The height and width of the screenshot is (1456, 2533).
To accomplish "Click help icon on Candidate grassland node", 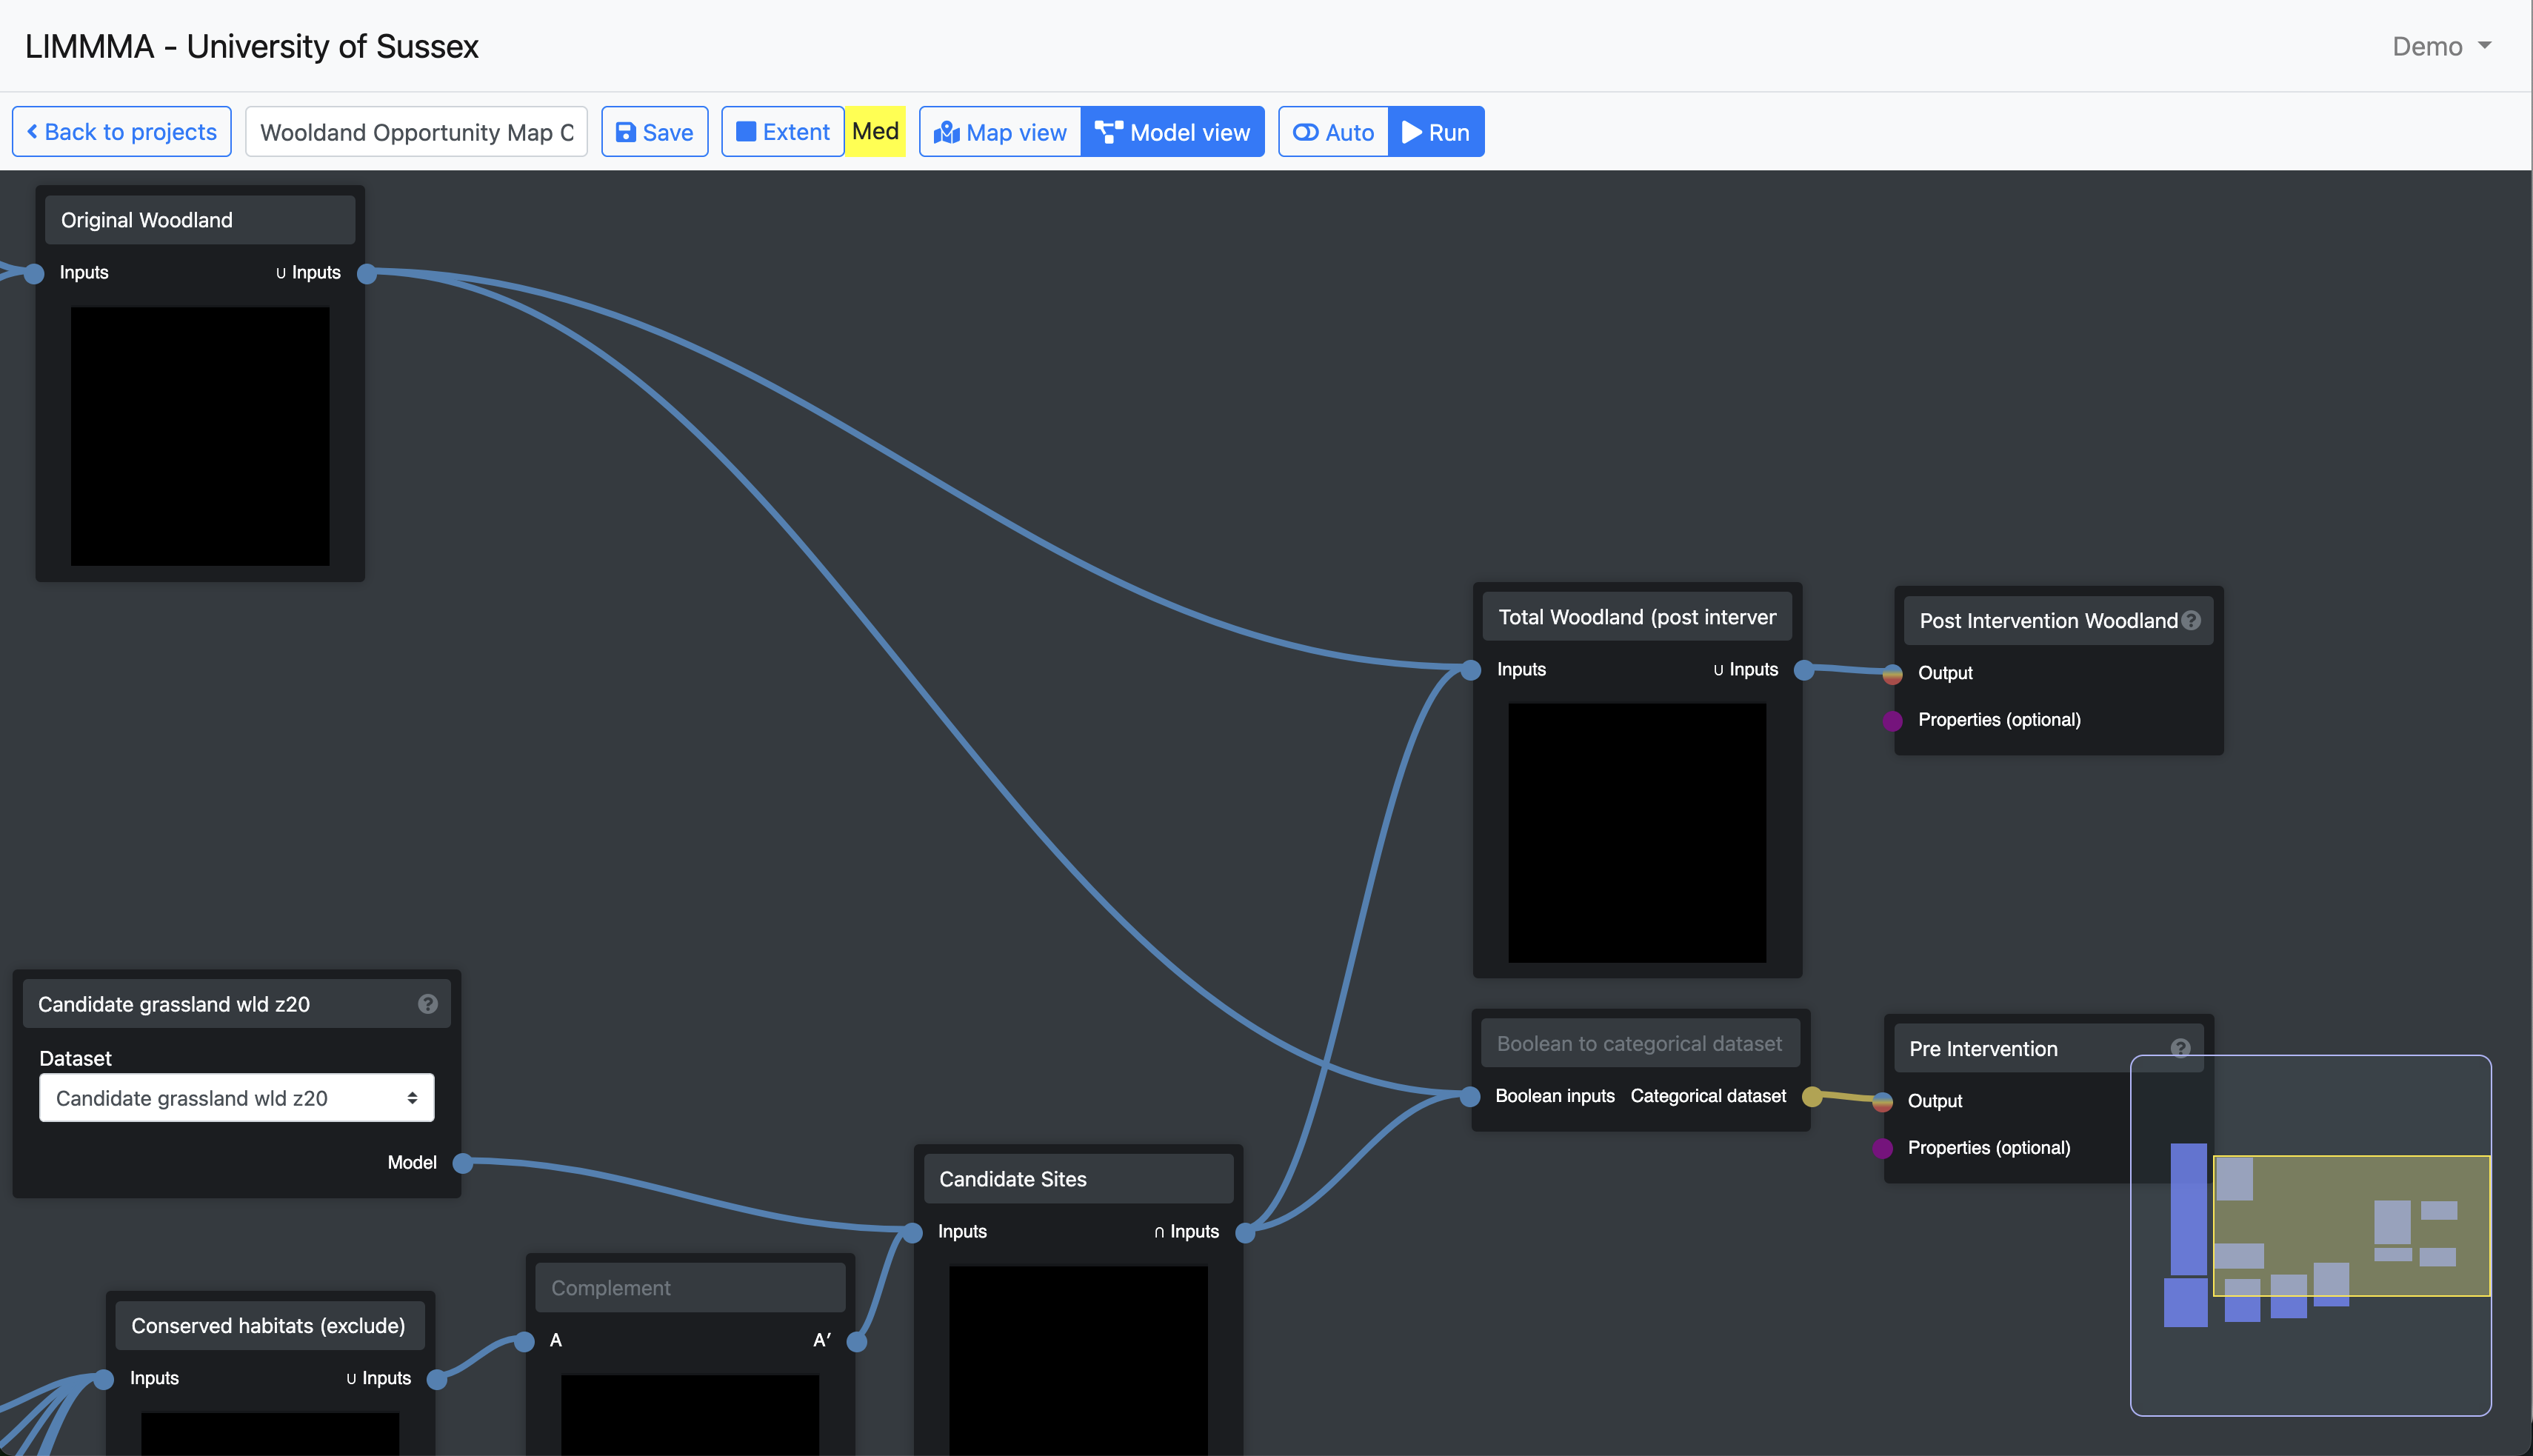I will tap(427, 1004).
